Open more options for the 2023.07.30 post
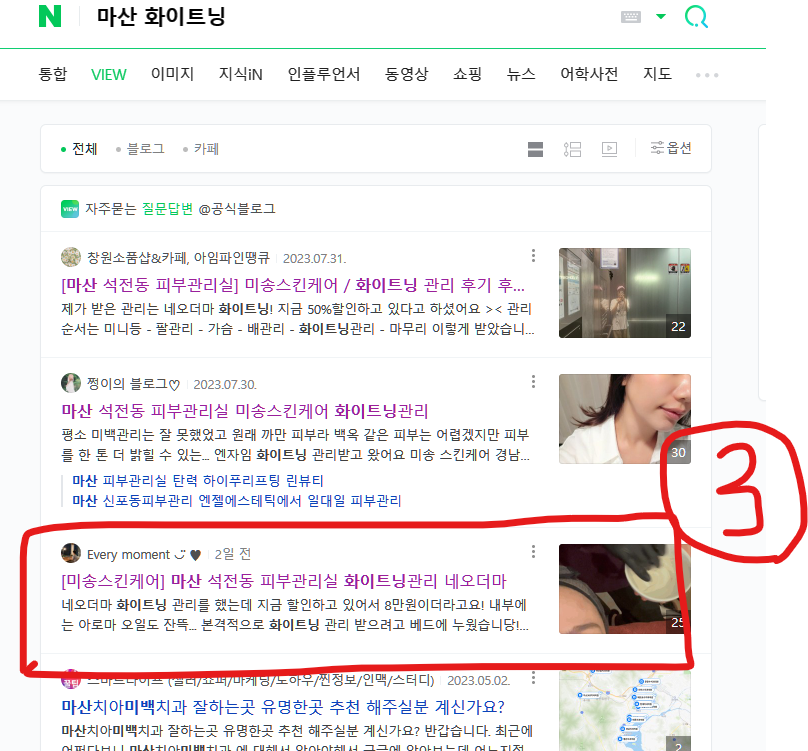This screenshot has height=751, width=808. tap(533, 382)
